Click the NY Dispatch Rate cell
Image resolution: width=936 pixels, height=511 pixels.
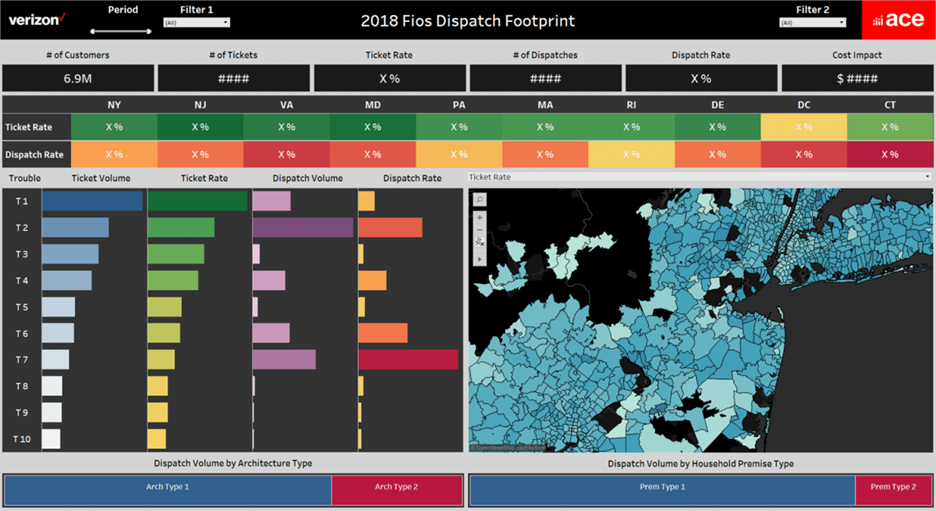(x=114, y=155)
